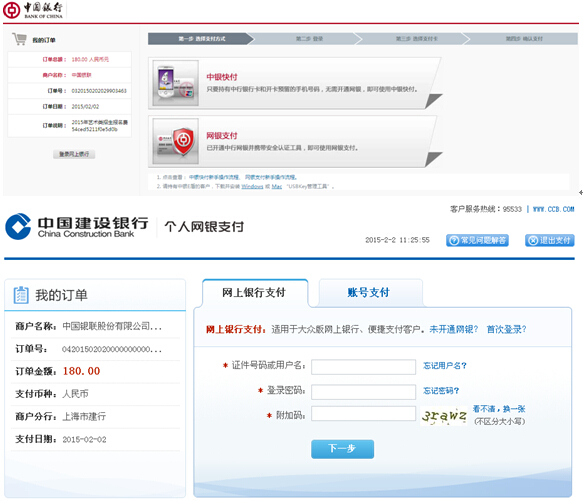Click the 第一步 选择支付方式 step

click(x=201, y=39)
